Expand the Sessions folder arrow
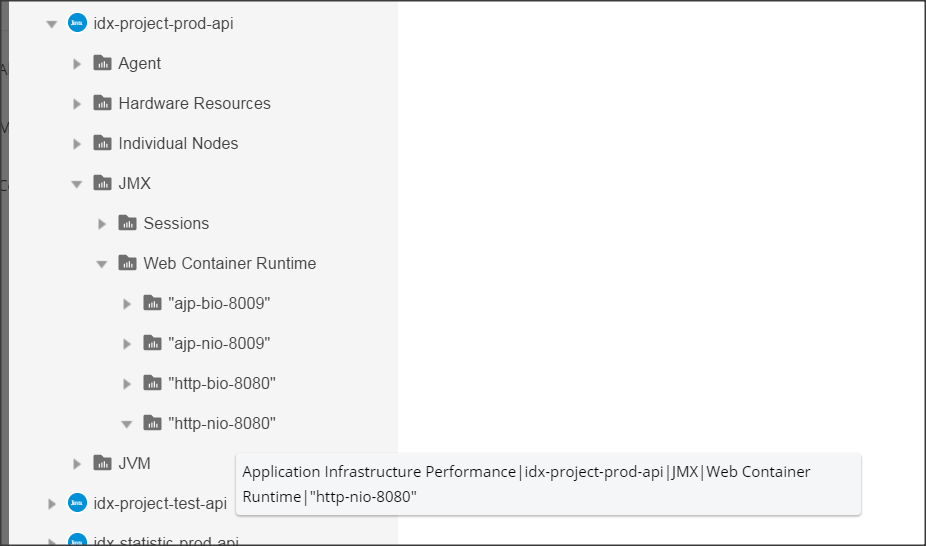The height and width of the screenshot is (546, 926). [x=102, y=224]
